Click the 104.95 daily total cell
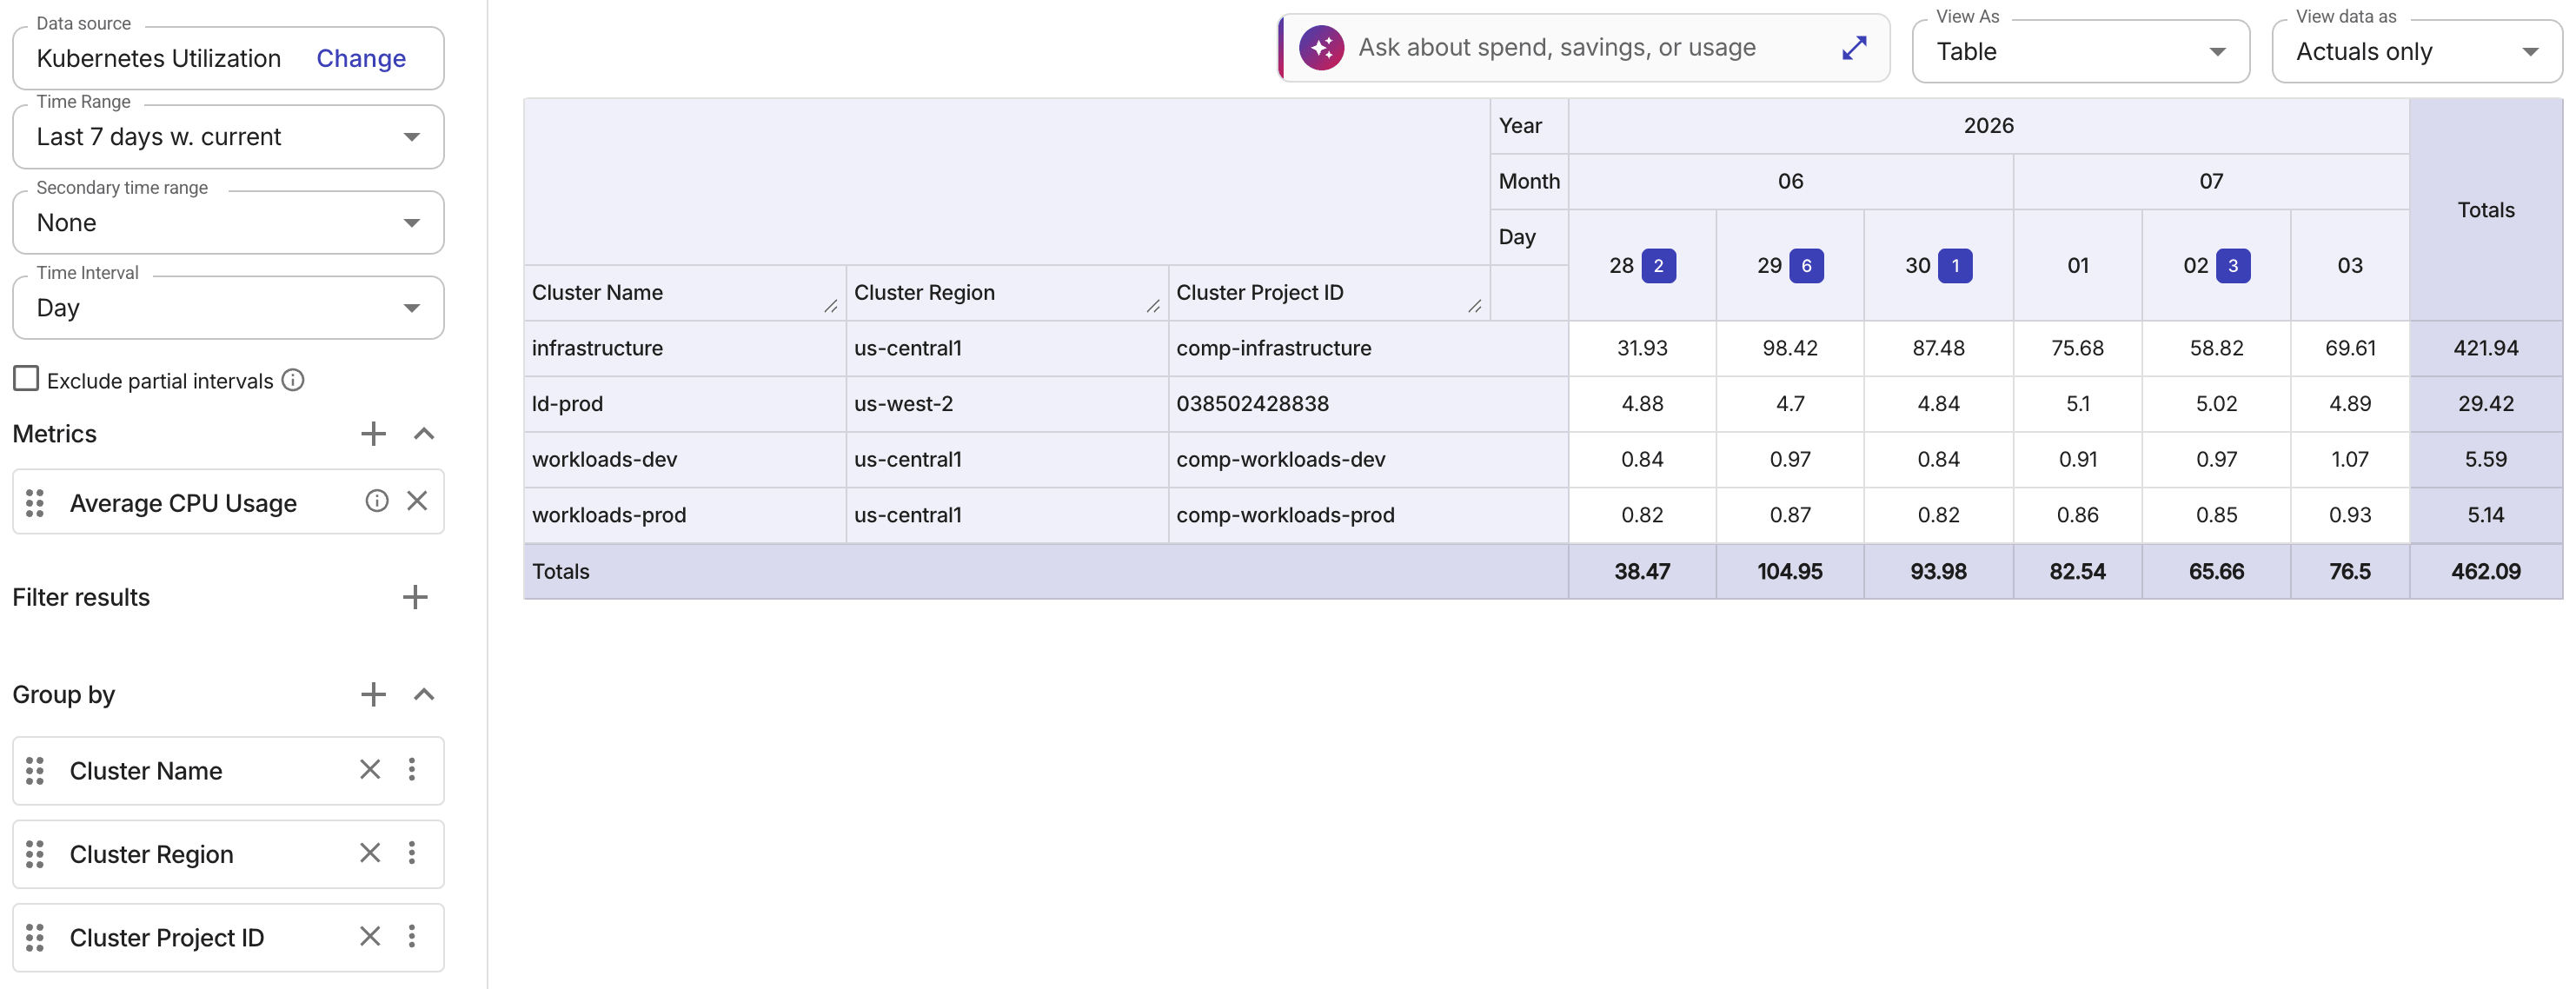The image size is (2576, 989). click(x=1790, y=572)
